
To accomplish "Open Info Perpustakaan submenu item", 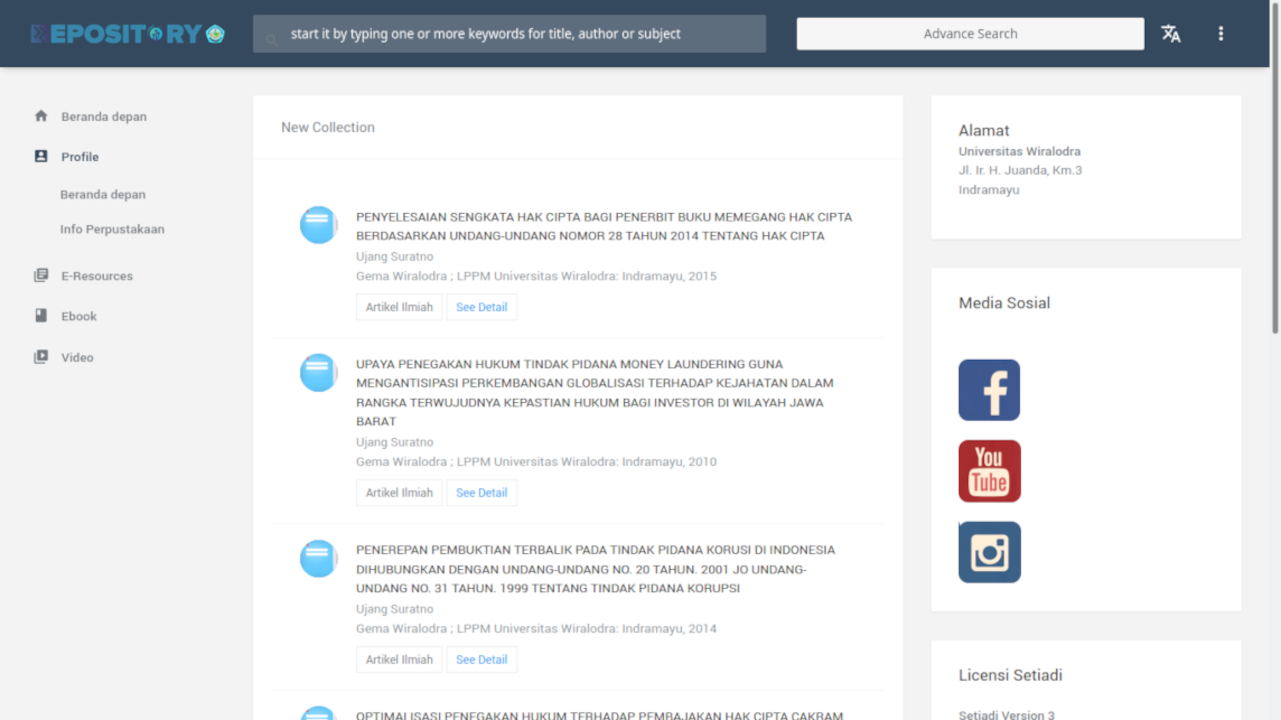I will 112,229.
